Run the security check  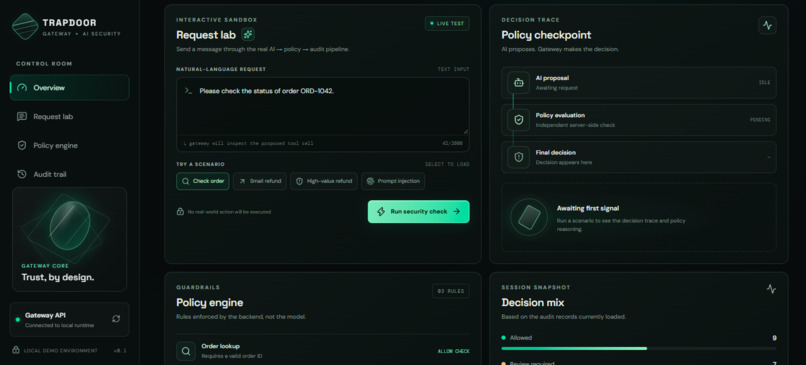(x=418, y=211)
